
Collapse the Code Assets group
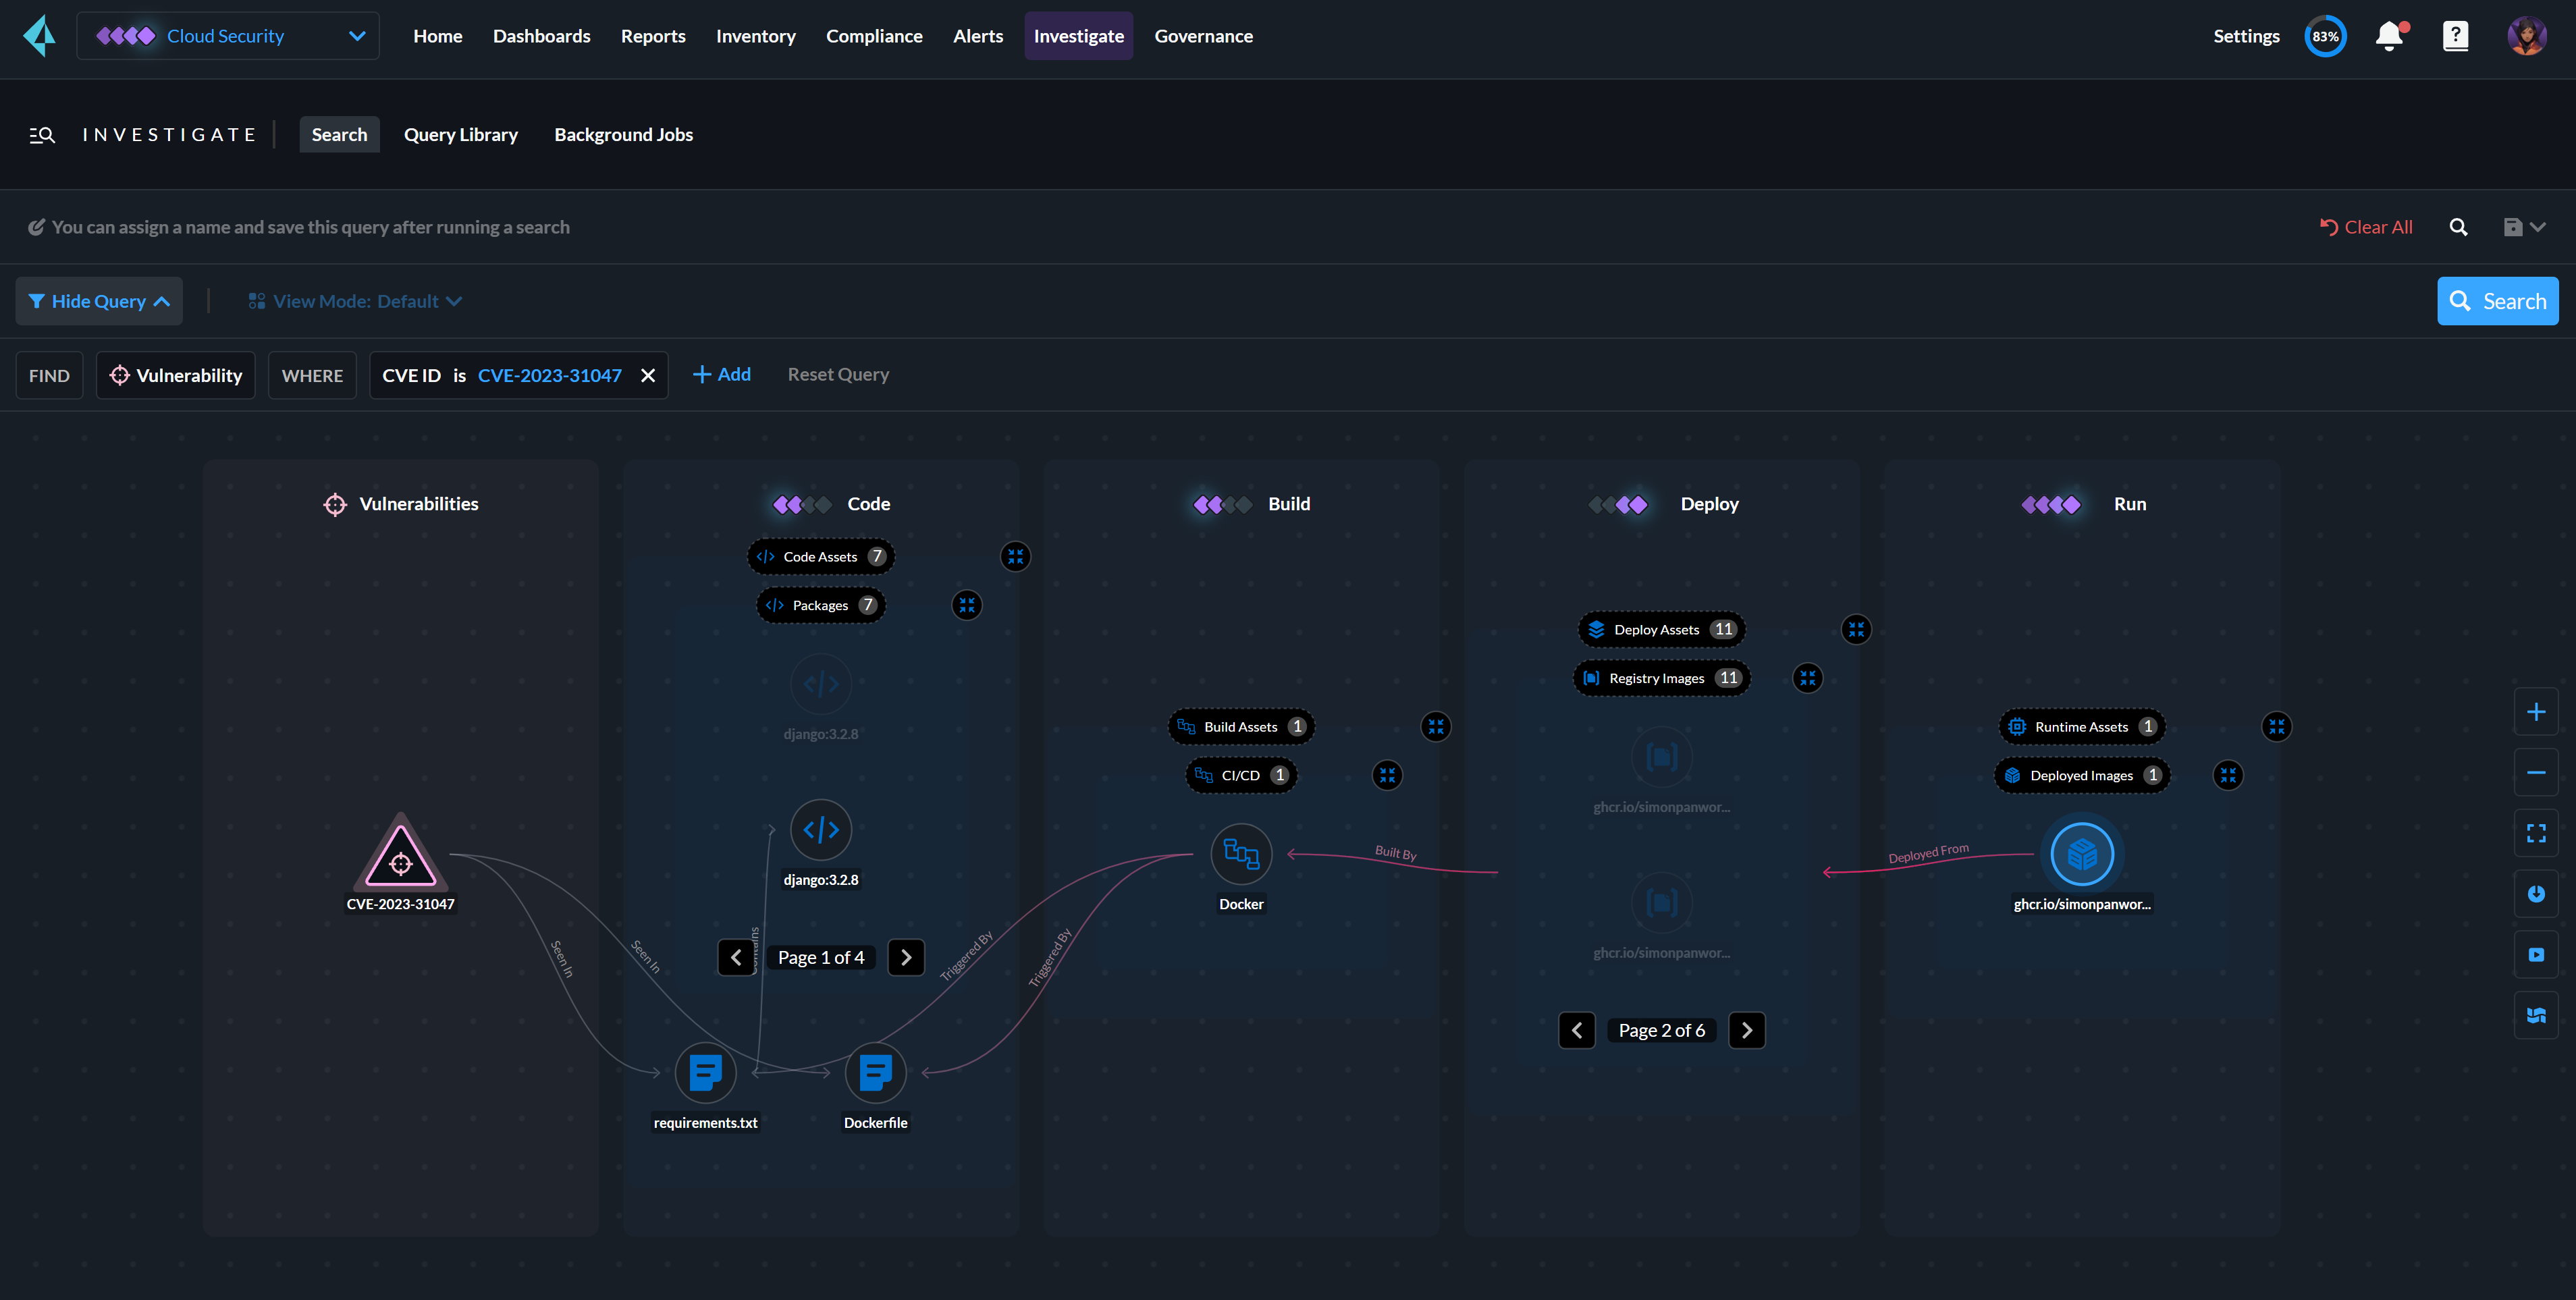pos(1015,557)
